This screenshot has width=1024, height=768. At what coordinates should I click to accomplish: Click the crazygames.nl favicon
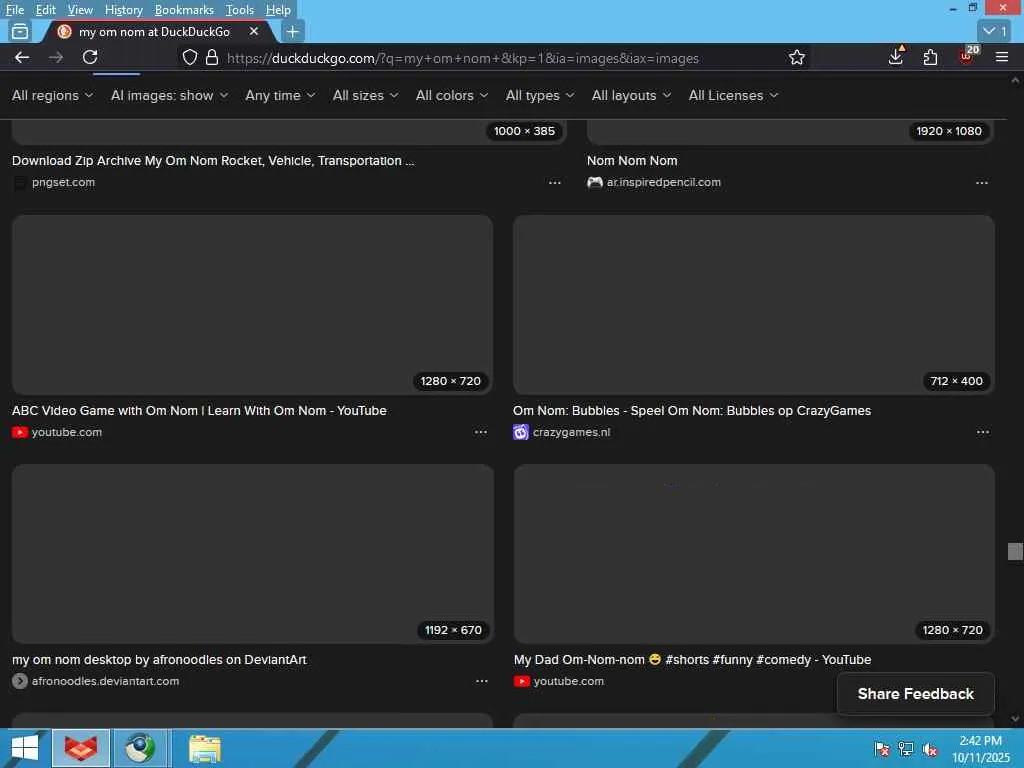click(520, 432)
